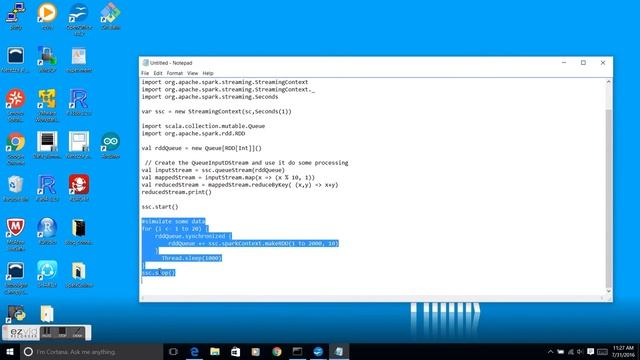This screenshot has height=360, width=640.
Task: Open the Edit menu in Notepad
Action: coord(158,73)
